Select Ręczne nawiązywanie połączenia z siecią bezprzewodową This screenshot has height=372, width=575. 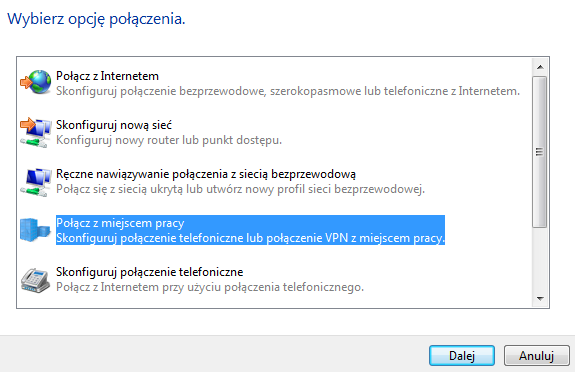(x=206, y=174)
